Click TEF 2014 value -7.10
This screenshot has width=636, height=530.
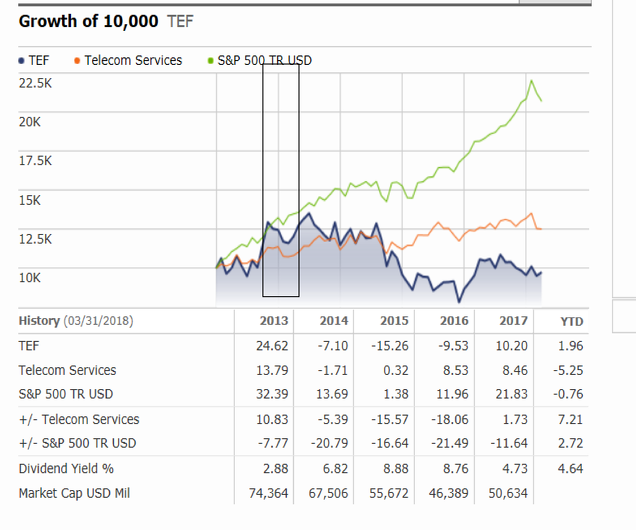[333, 346]
